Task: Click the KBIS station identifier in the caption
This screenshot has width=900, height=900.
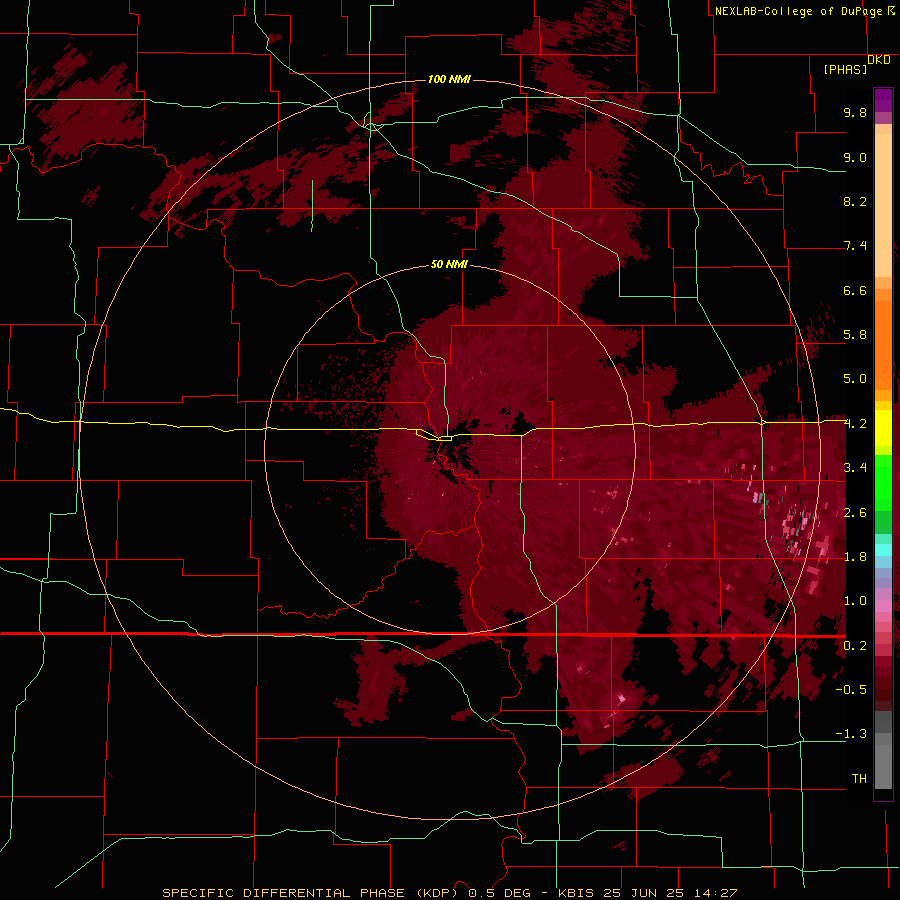Action: pos(576,893)
